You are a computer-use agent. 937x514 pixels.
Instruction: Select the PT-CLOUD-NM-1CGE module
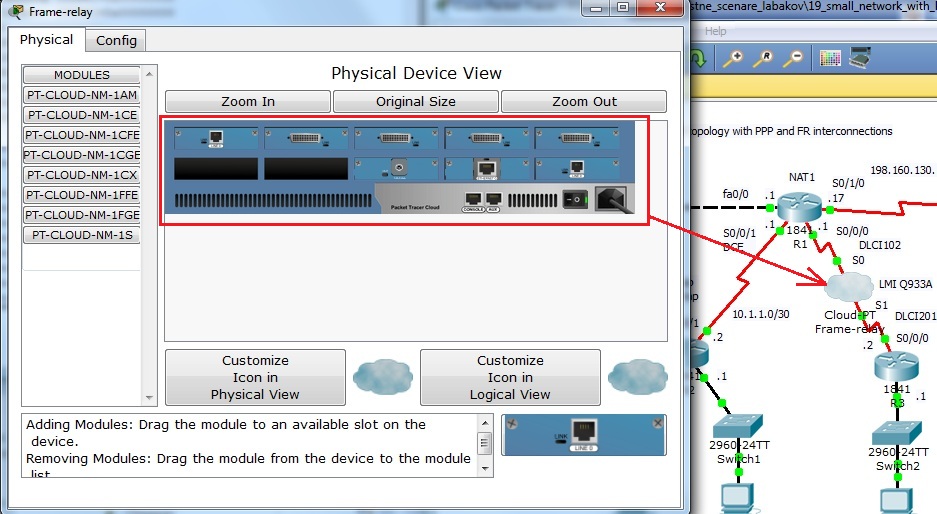(82, 155)
